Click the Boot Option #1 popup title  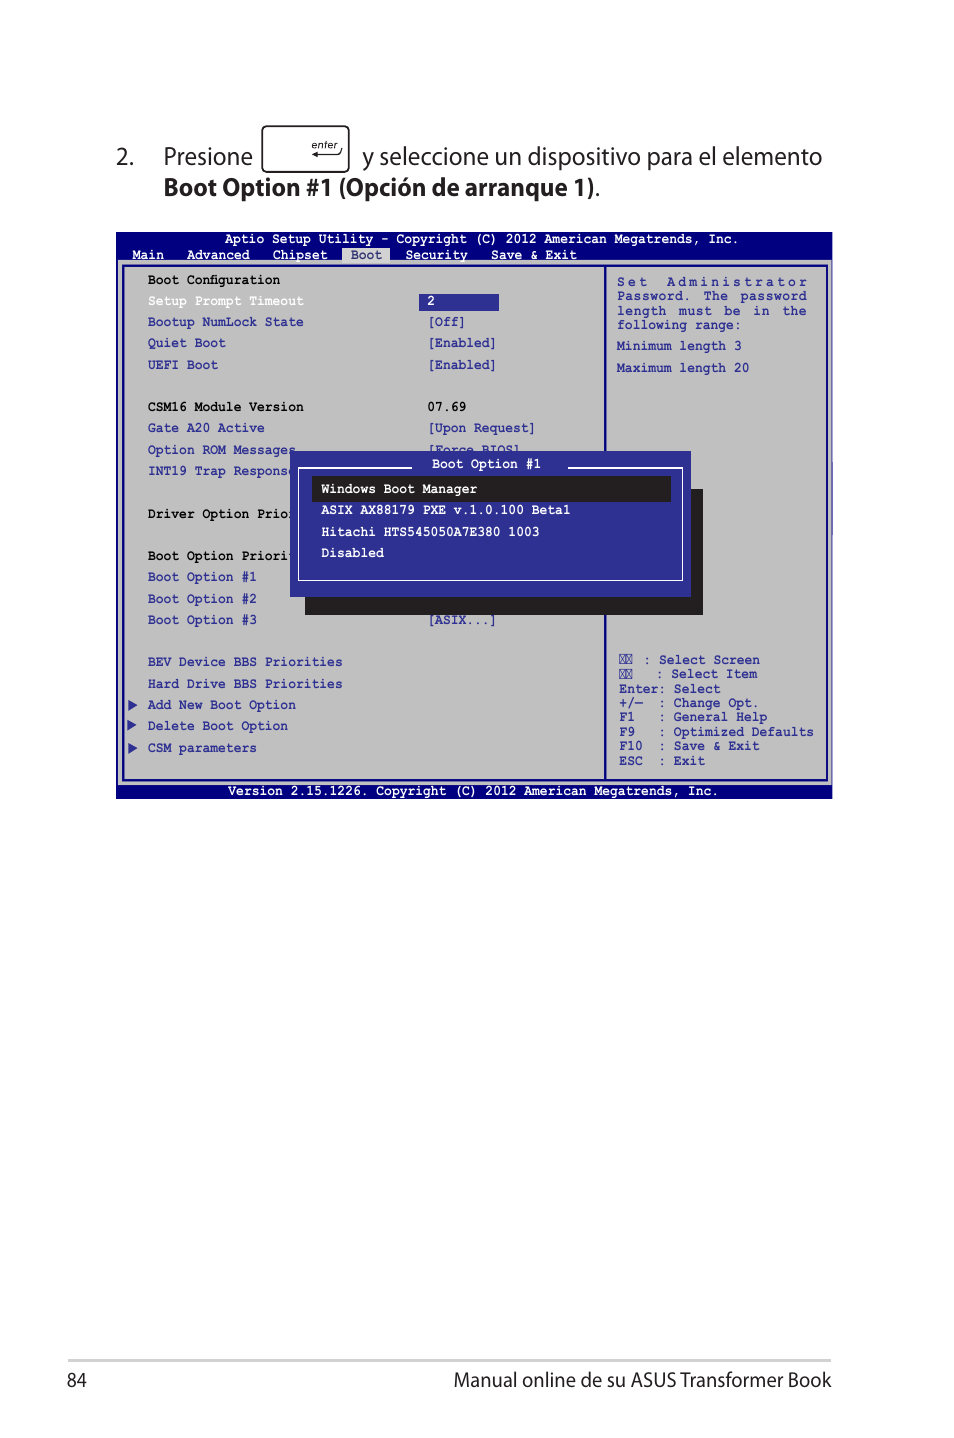(486, 464)
